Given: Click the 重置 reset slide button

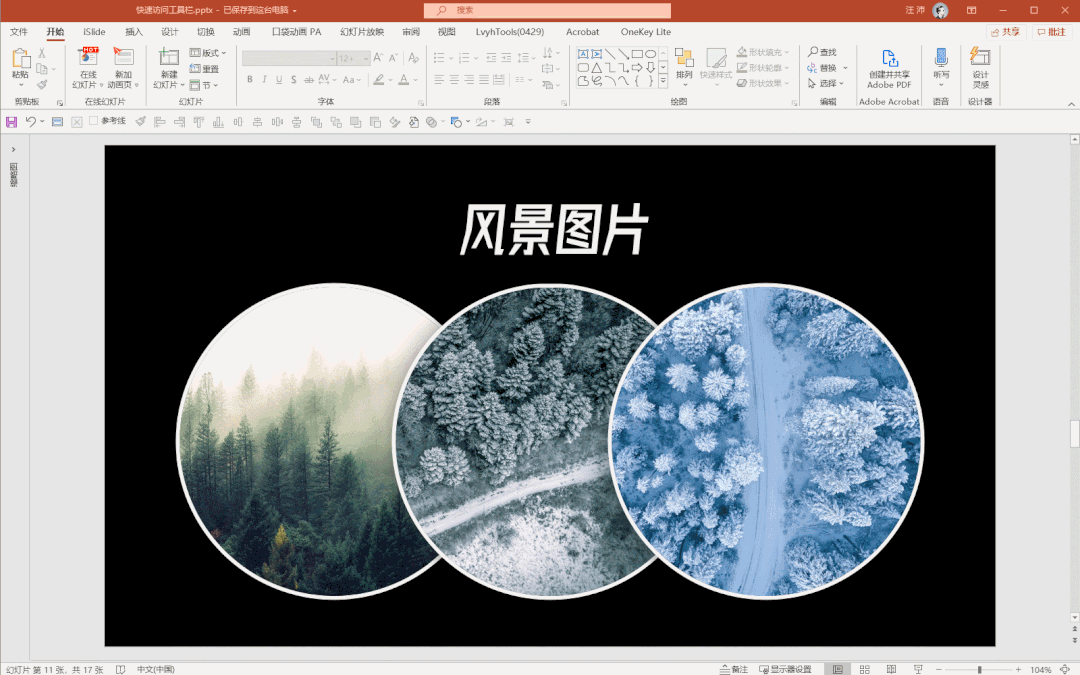Looking at the screenshot, I should pyautogui.click(x=205, y=69).
